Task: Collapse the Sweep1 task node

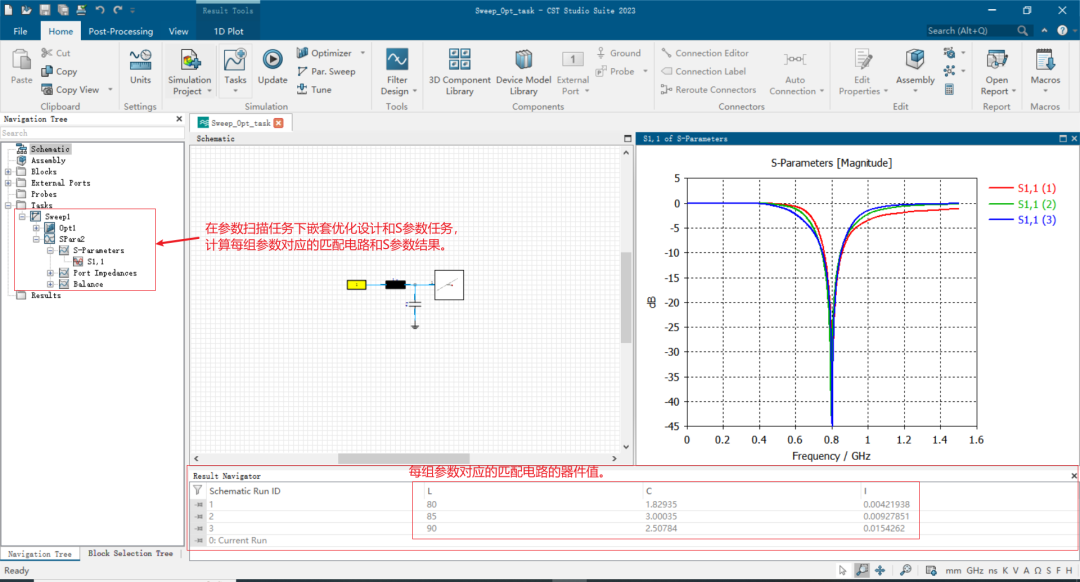Action: 22,216
